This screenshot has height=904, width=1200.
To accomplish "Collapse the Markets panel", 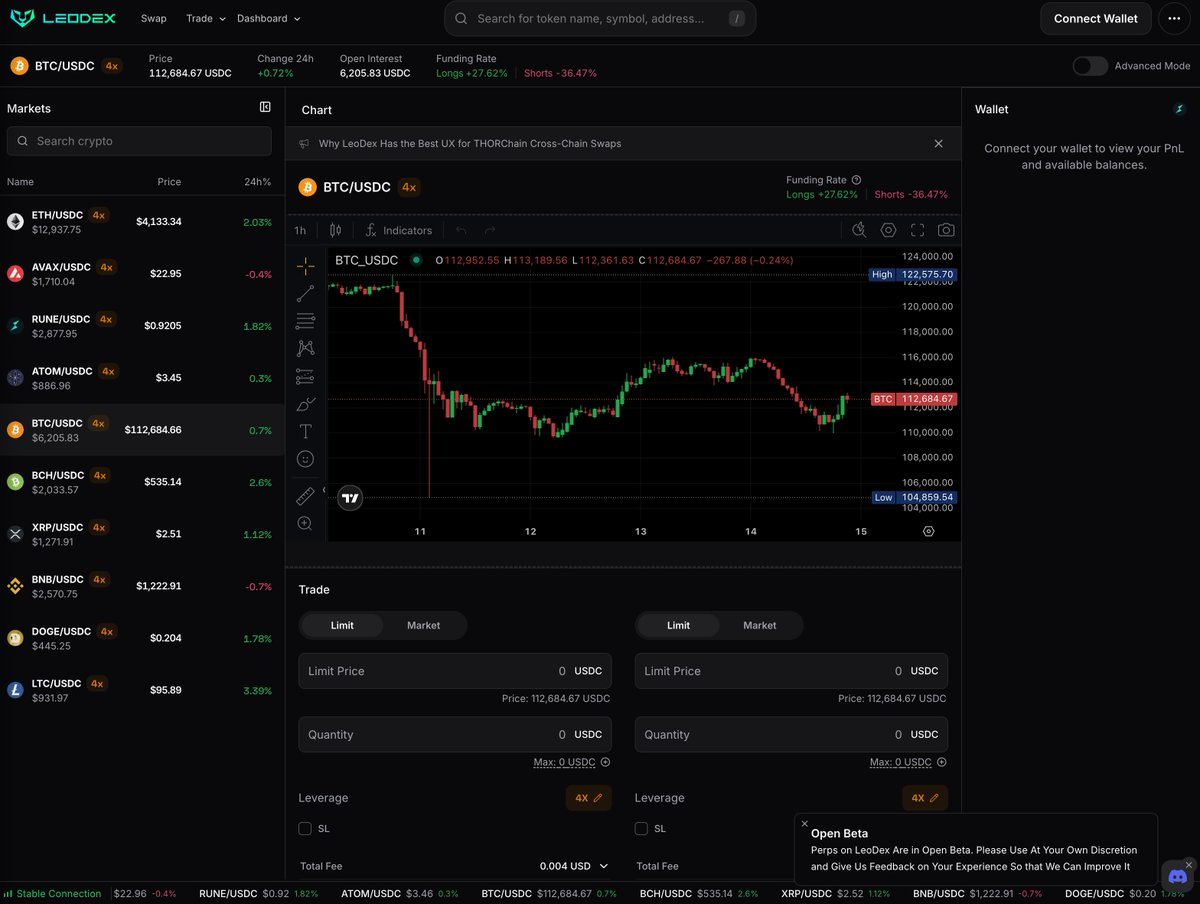I will tap(265, 107).
